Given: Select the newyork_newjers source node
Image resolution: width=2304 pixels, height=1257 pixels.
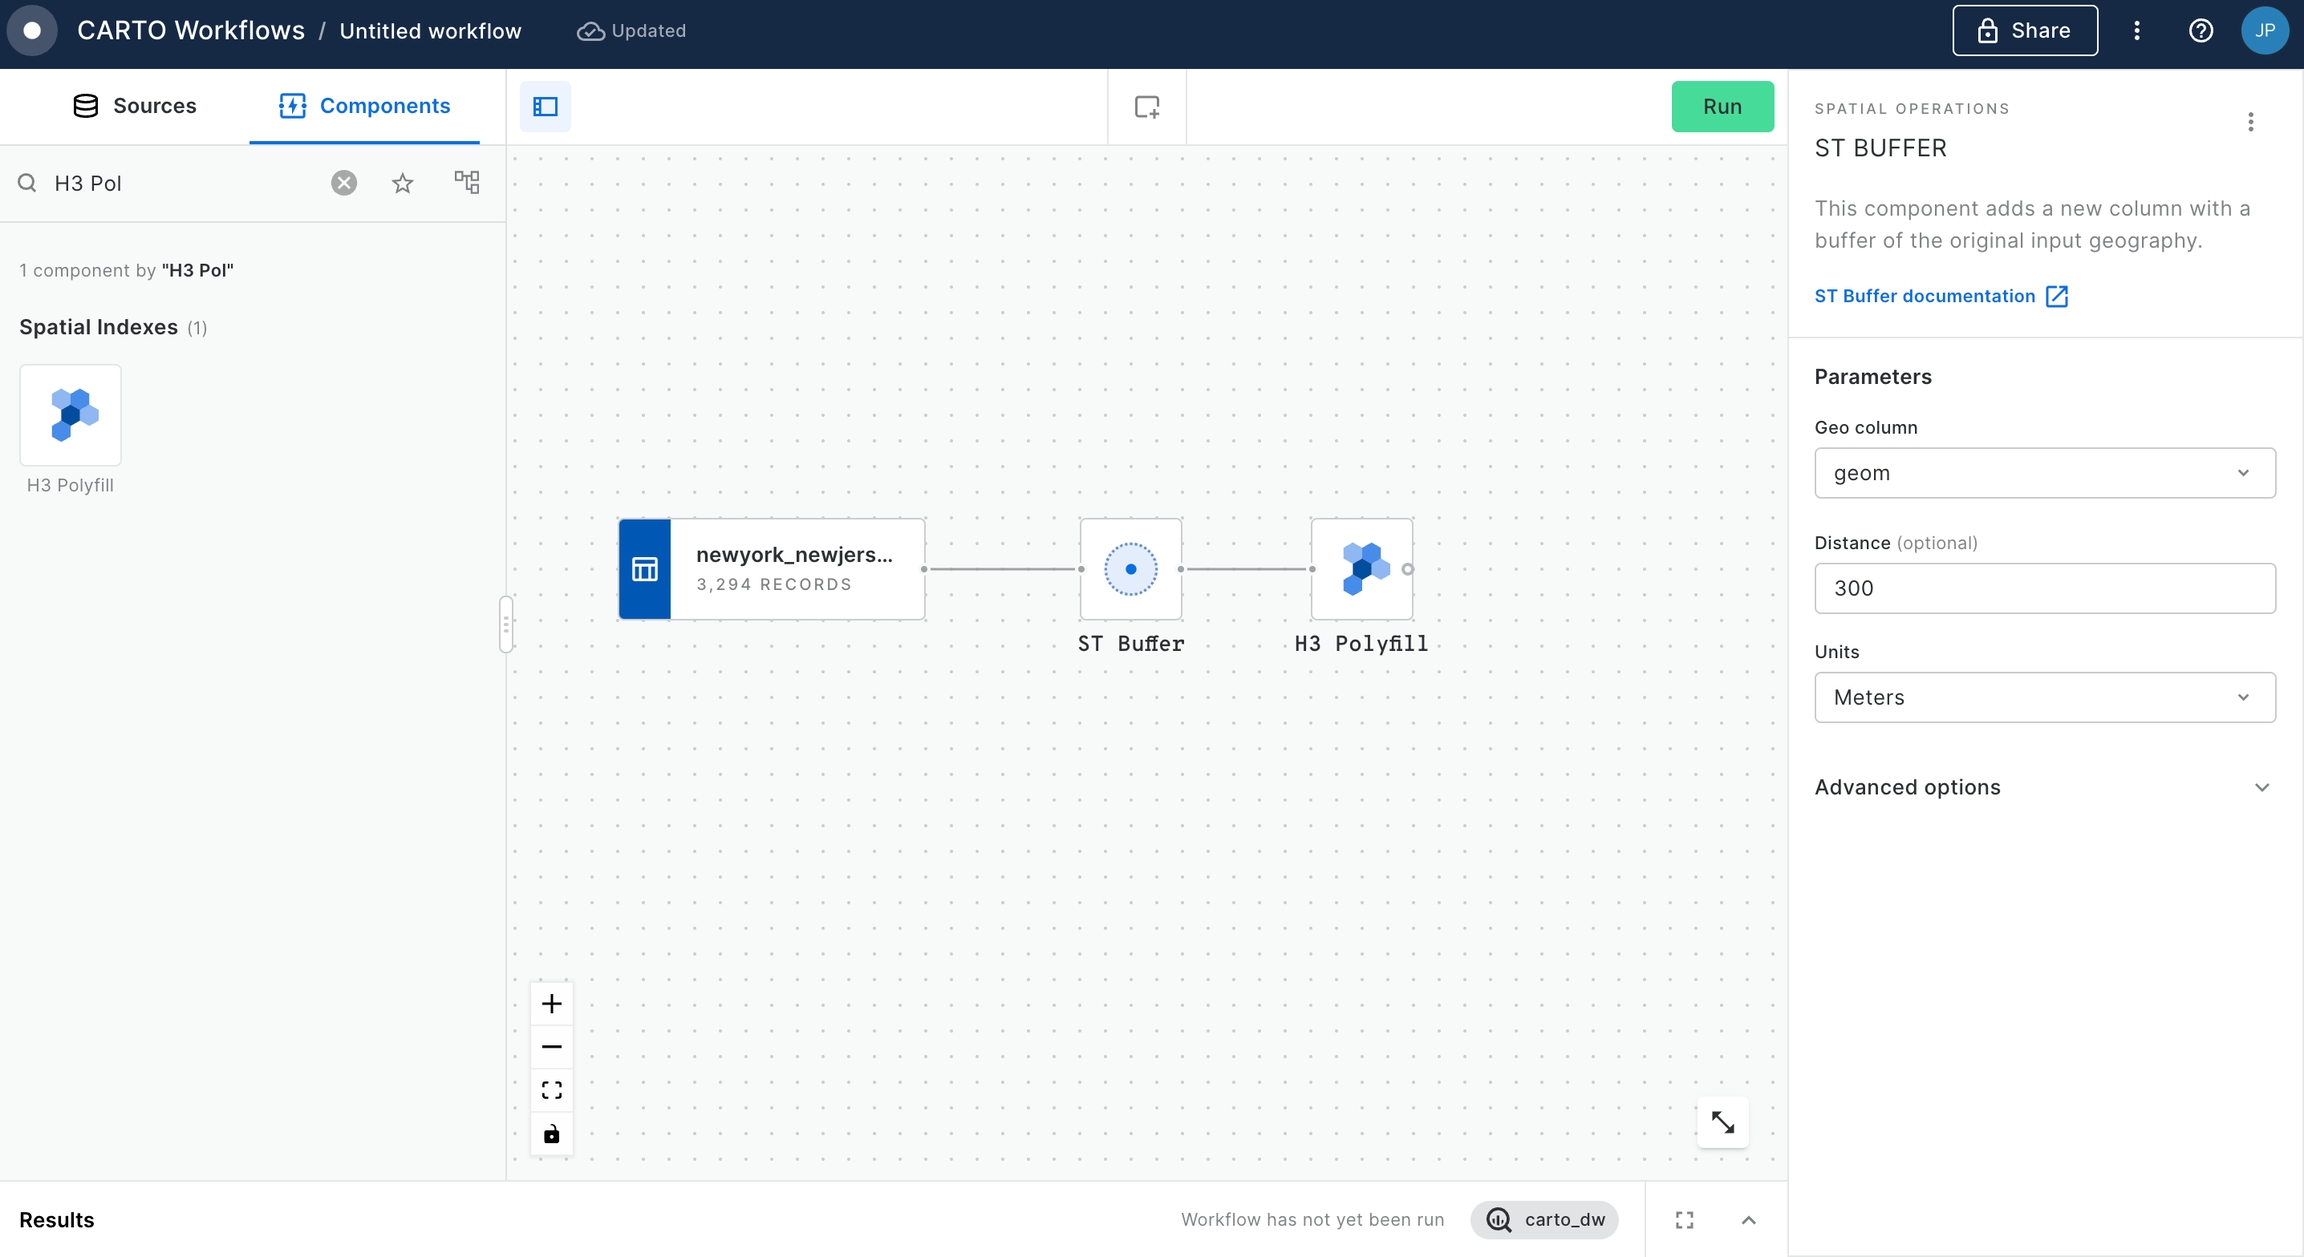Looking at the screenshot, I should 771,569.
